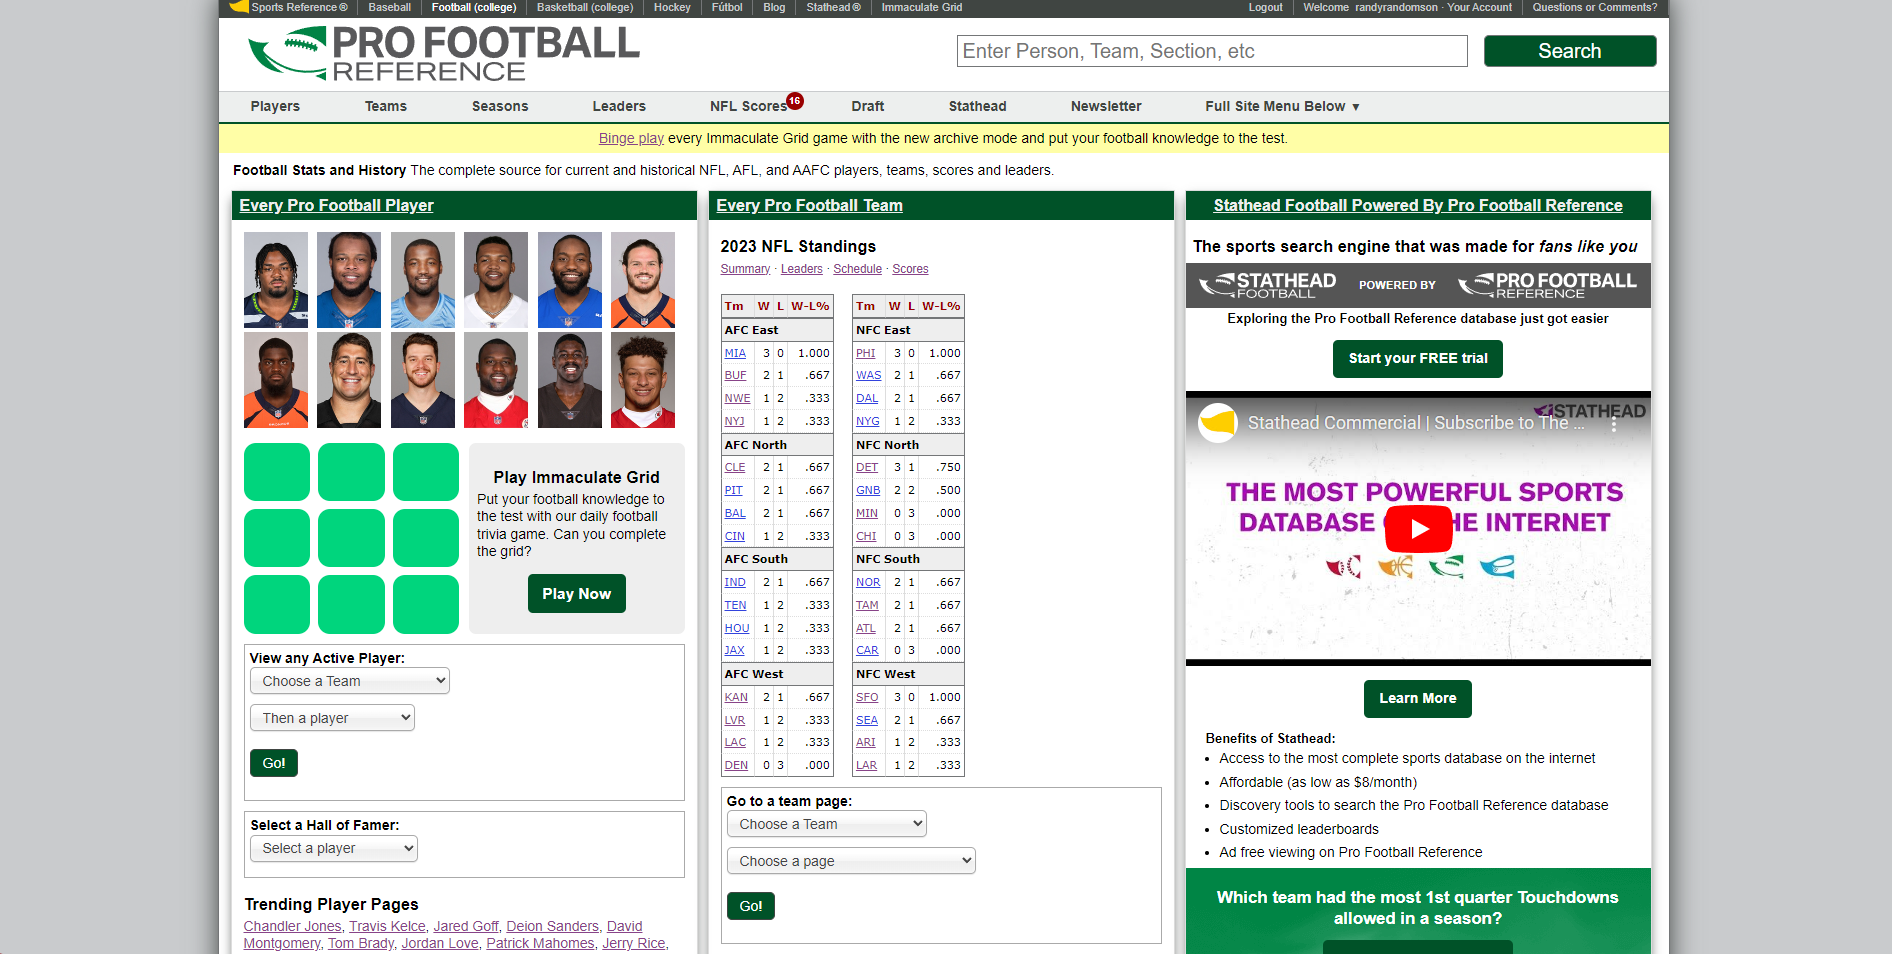
Task: Open the Patrick Mahomes trending link
Action: pos(540,943)
